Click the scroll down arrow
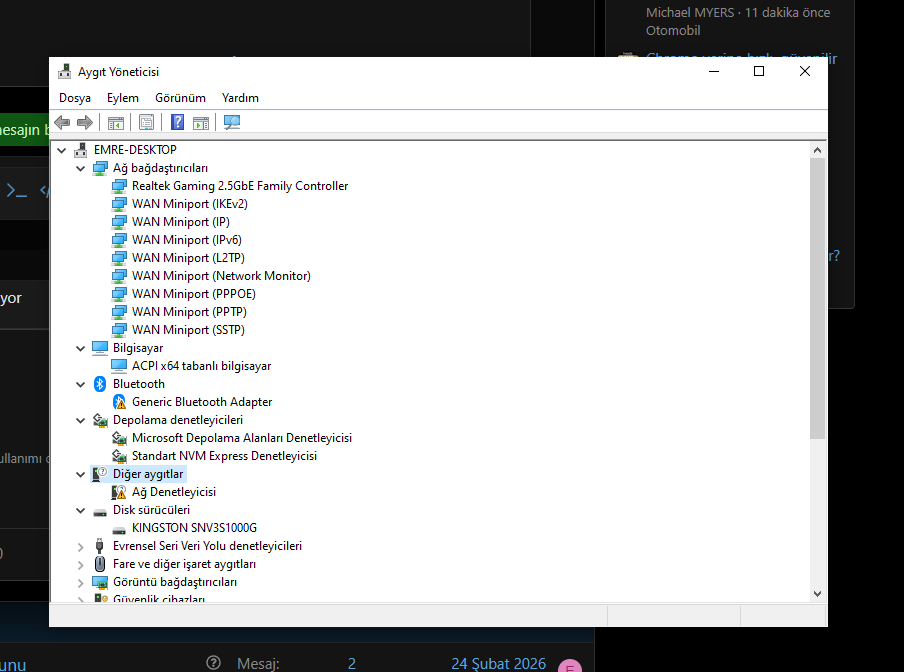Screen dimensions: 904x672 (x=817, y=594)
